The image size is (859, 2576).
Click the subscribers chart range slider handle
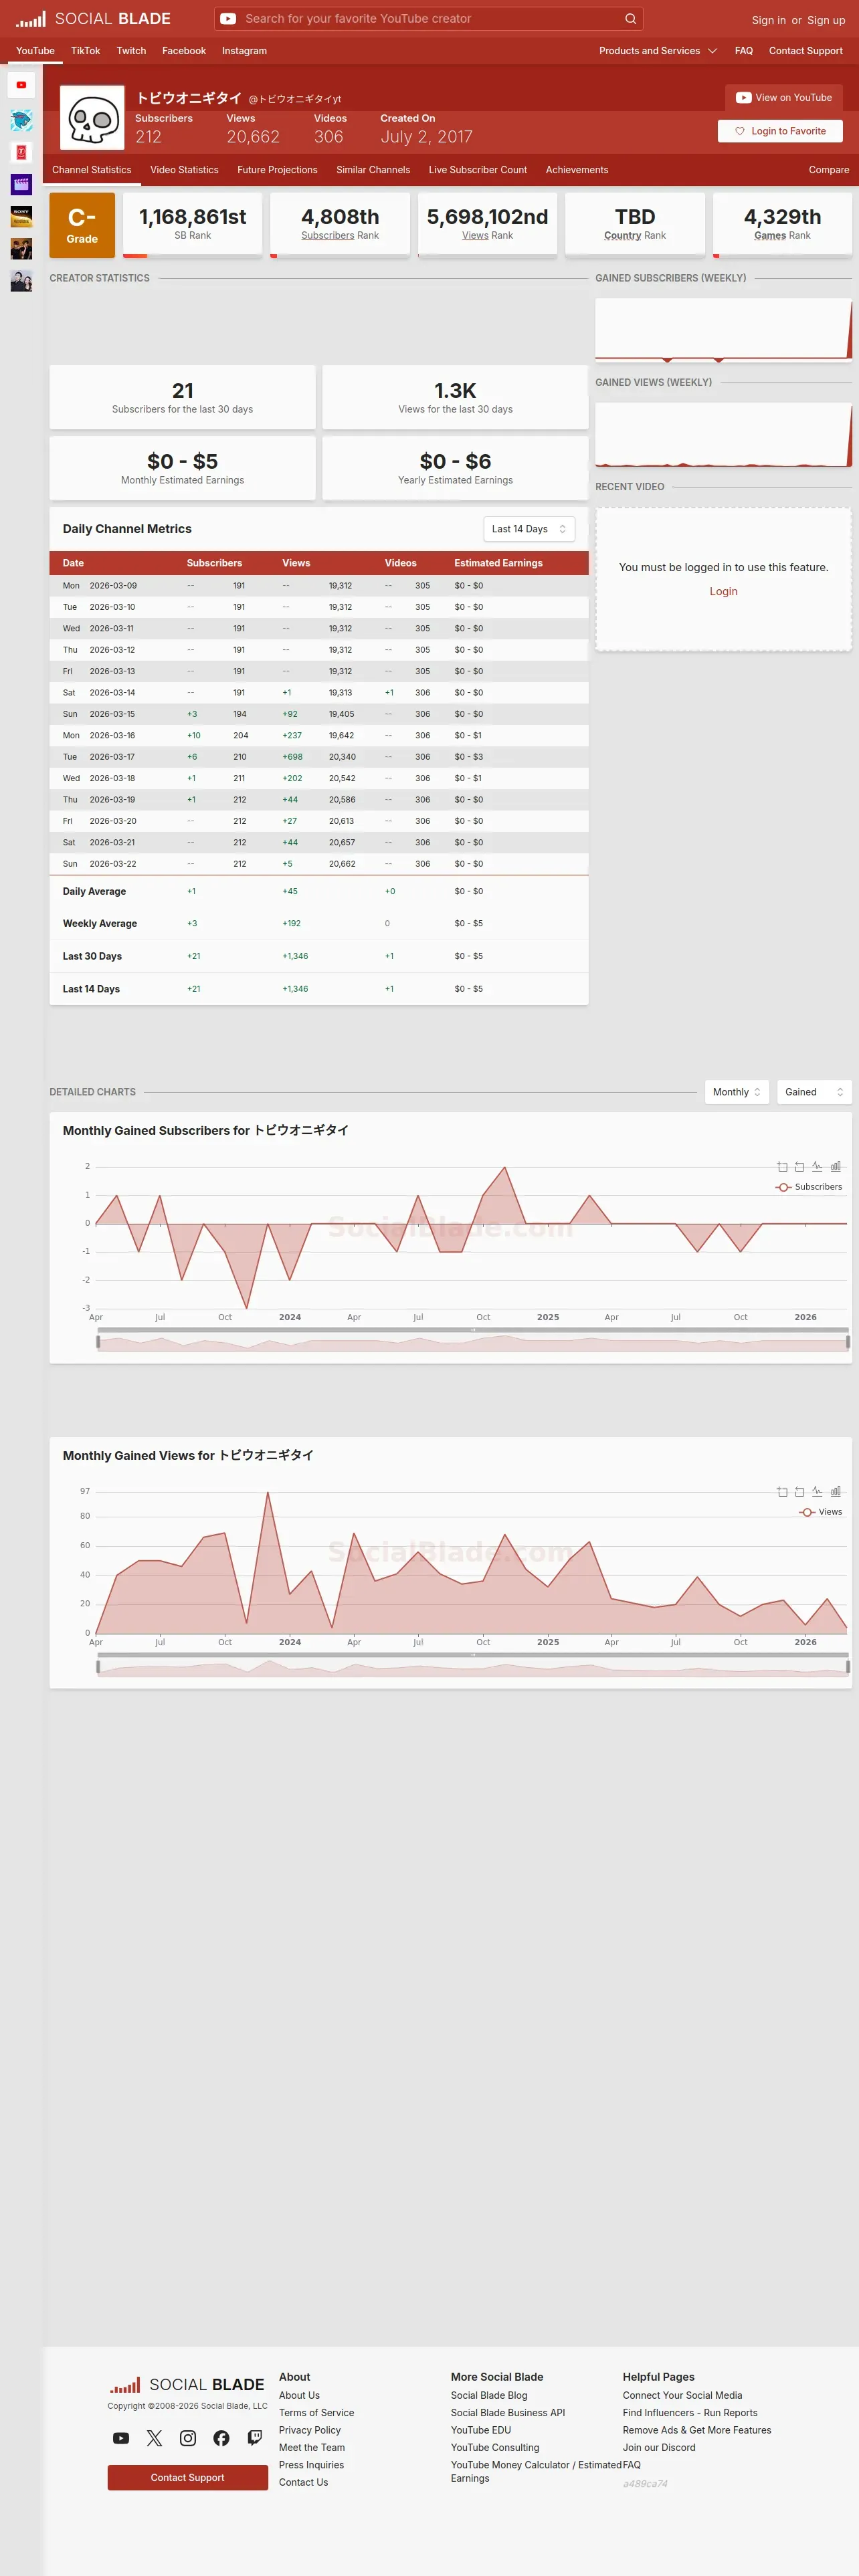(98, 1342)
